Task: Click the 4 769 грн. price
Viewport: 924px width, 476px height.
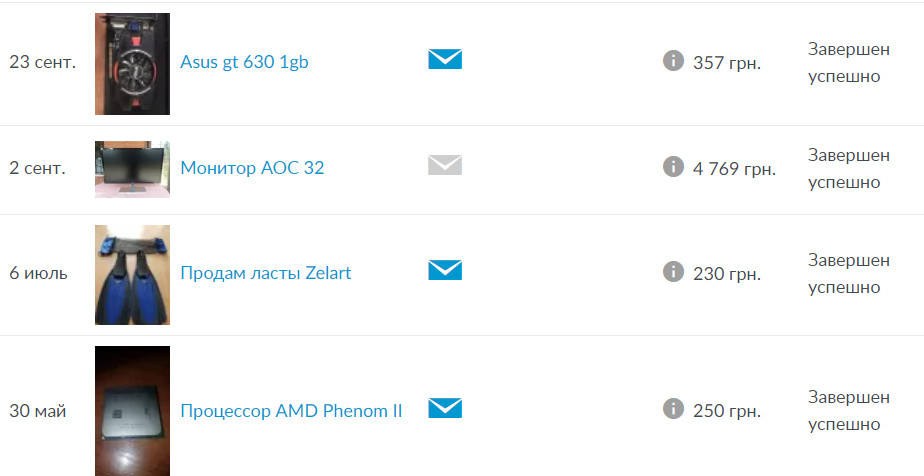Action: point(734,169)
